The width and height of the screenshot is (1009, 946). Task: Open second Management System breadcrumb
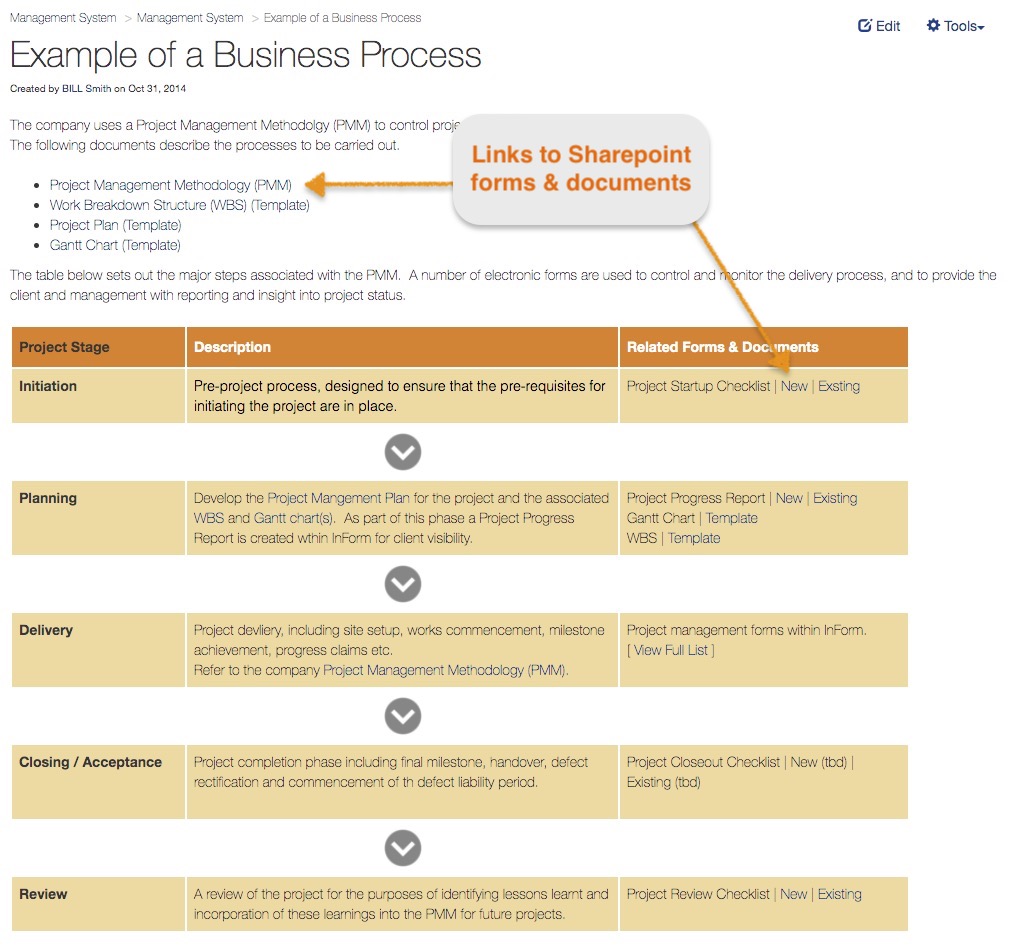(190, 18)
